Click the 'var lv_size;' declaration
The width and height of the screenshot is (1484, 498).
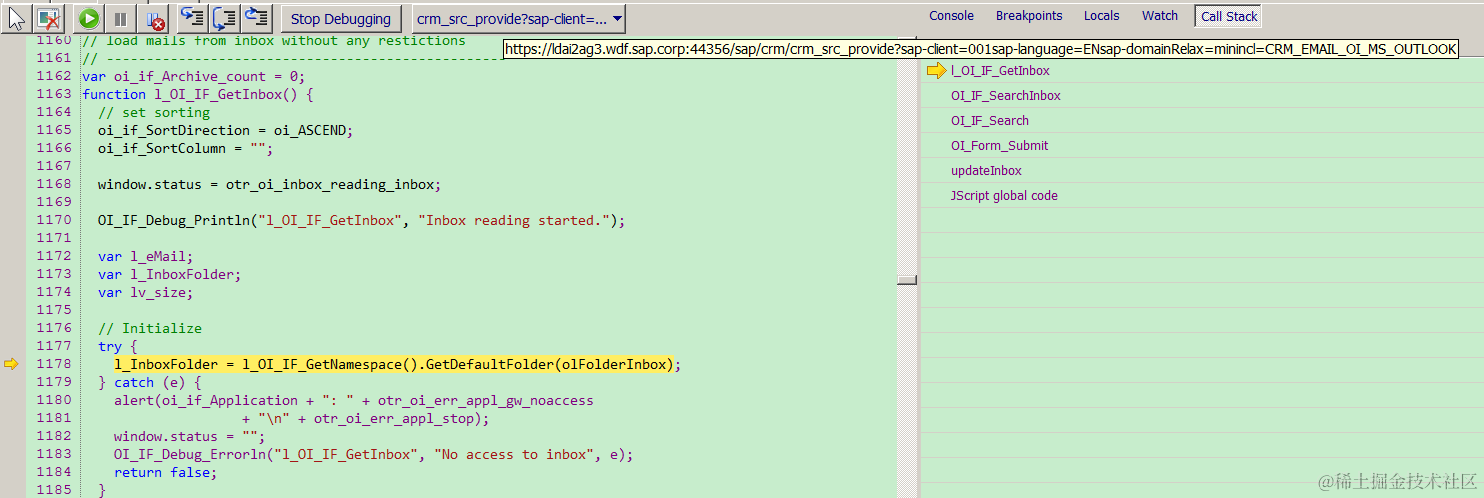pos(145,292)
